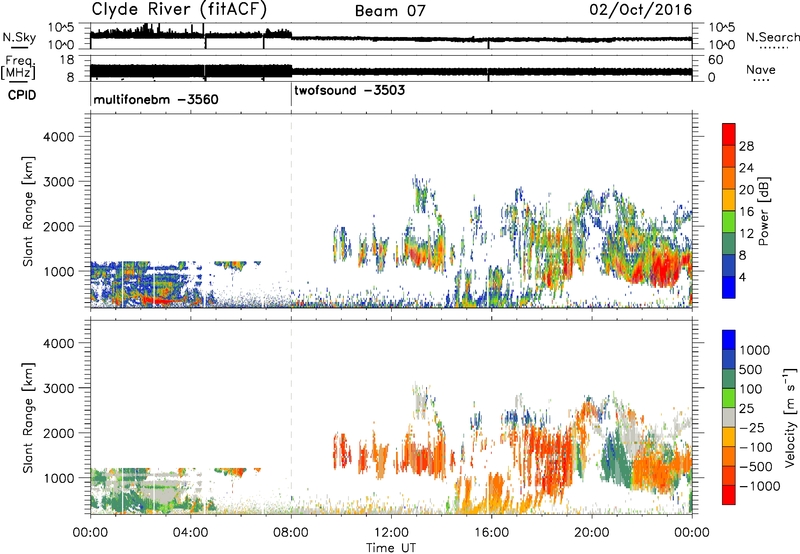Screen dimensions: 800x554
Task: Click the '4' Power colorbar tick label
Action: (742, 277)
